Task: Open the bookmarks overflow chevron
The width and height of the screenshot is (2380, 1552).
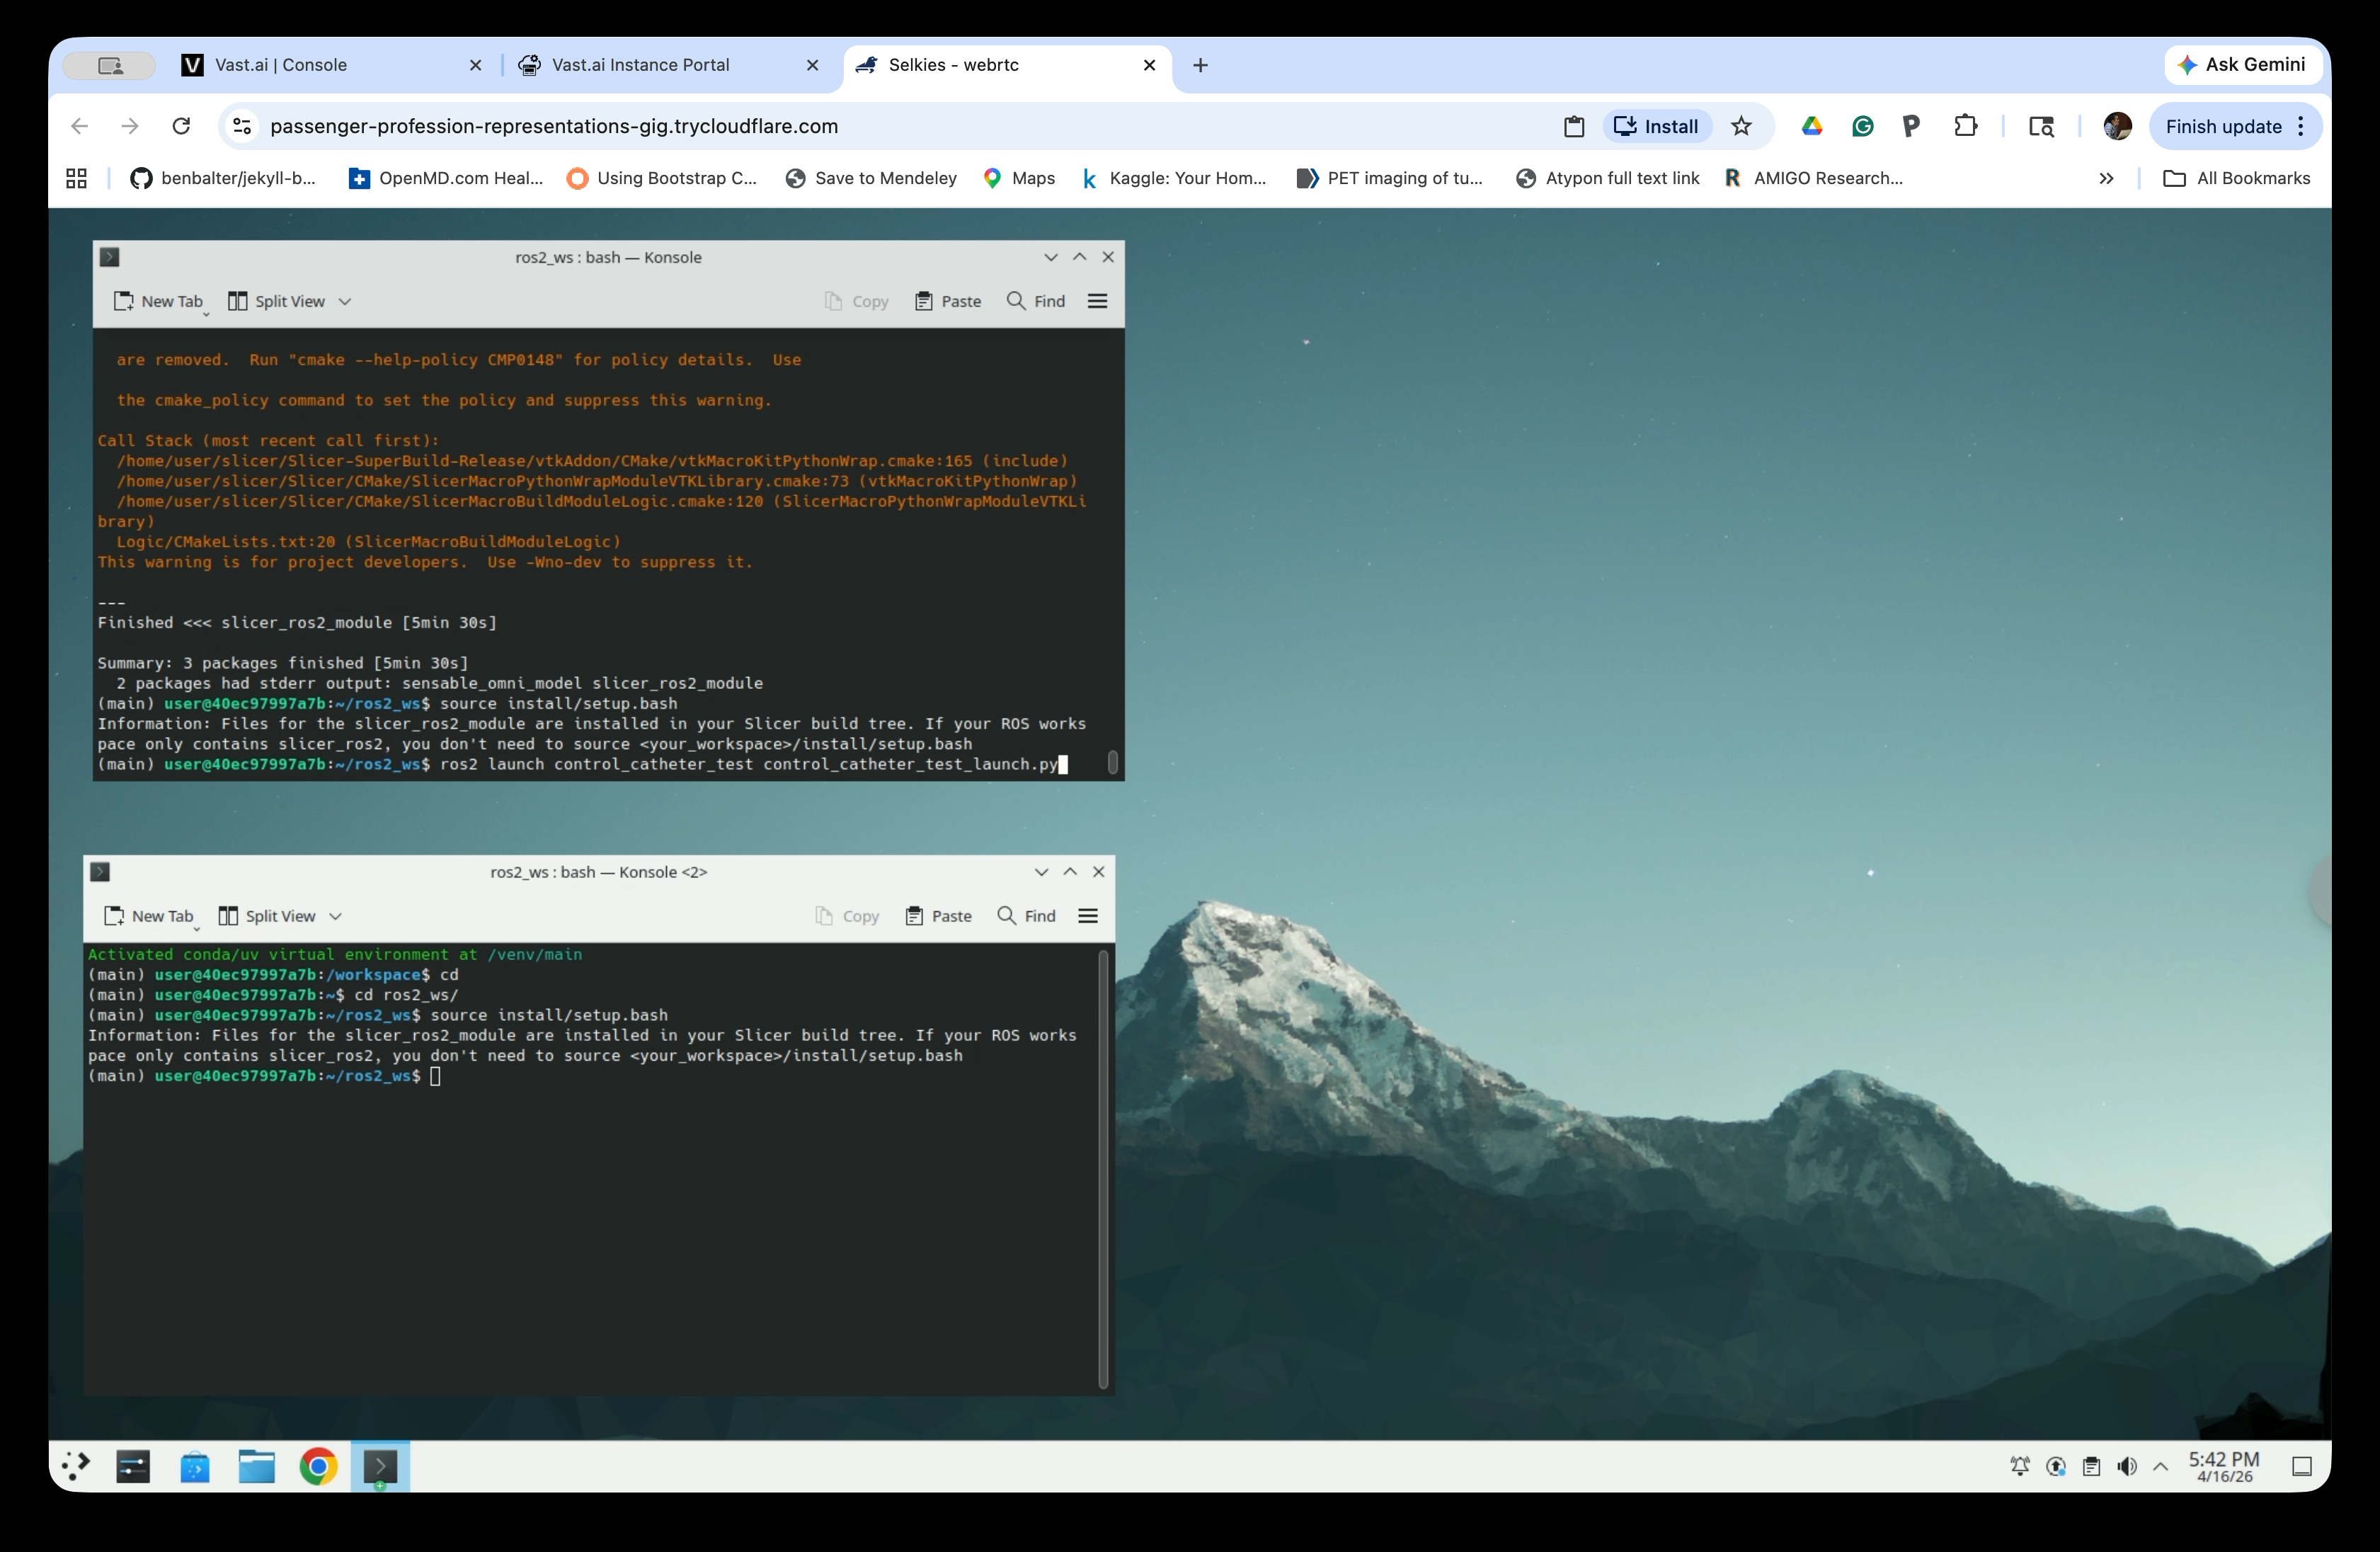Action: click(2106, 178)
